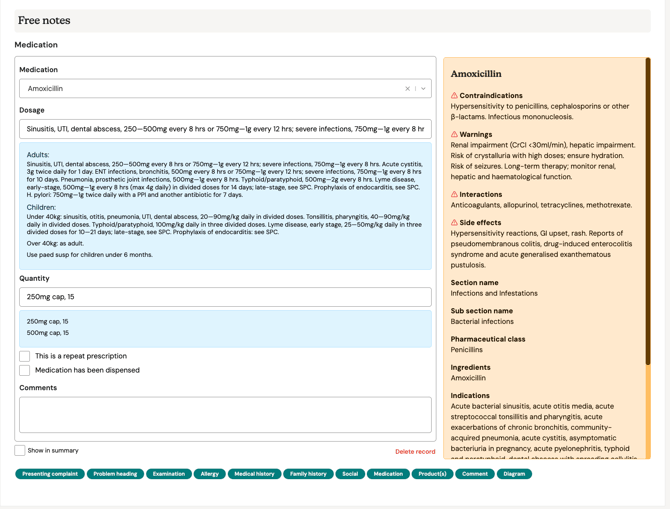670x509 pixels.
Task: Click the Delete record link
Action: click(414, 452)
